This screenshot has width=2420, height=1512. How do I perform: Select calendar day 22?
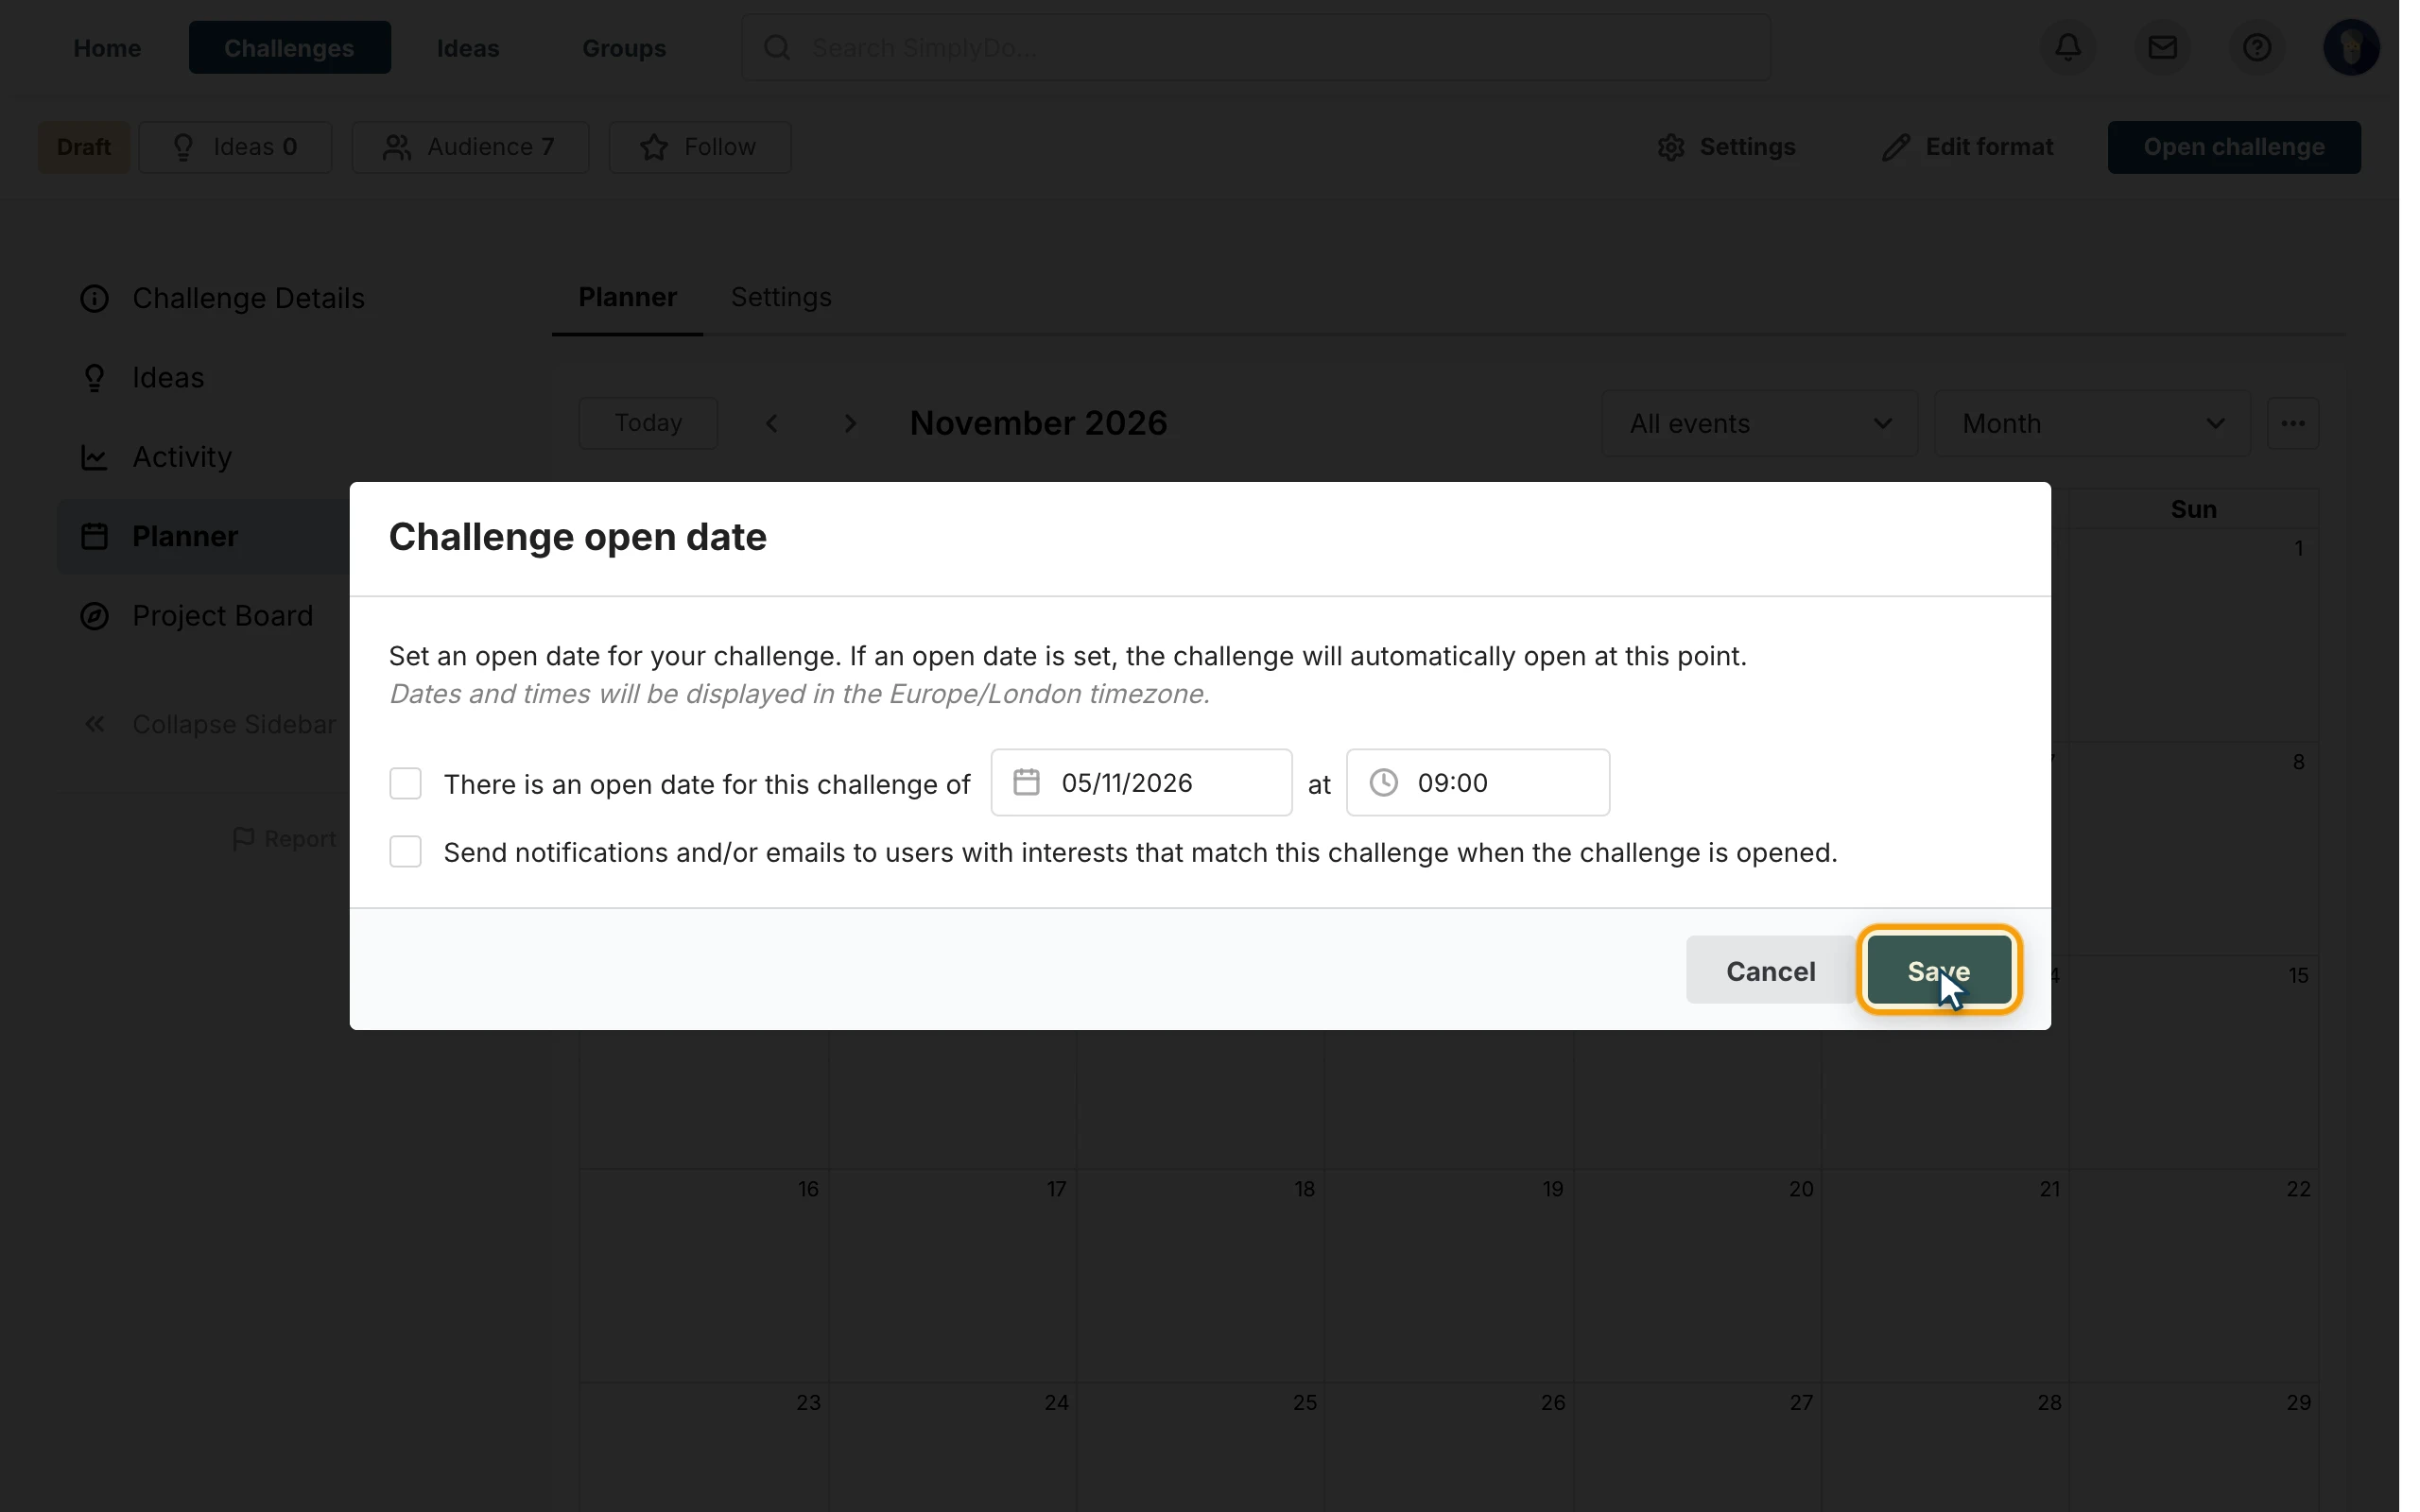[x=2194, y=1275]
